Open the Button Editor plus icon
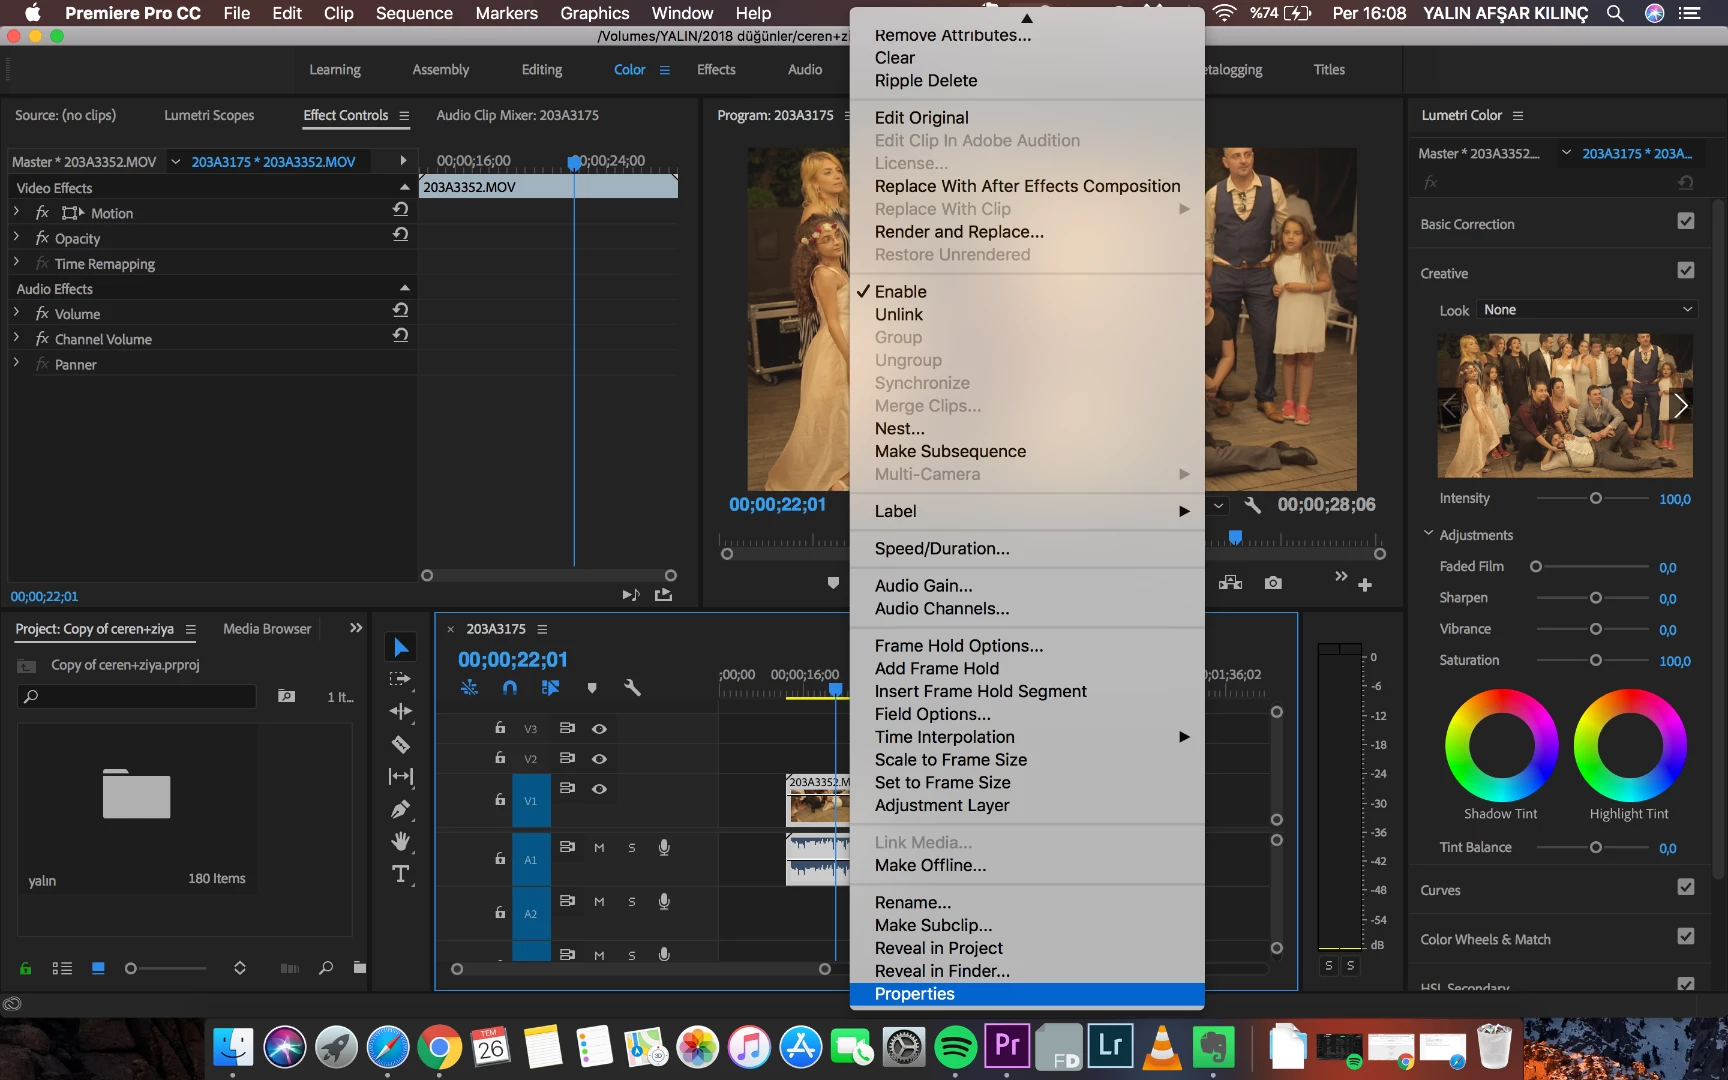The width and height of the screenshot is (1728, 1080). click(1365, 585)
